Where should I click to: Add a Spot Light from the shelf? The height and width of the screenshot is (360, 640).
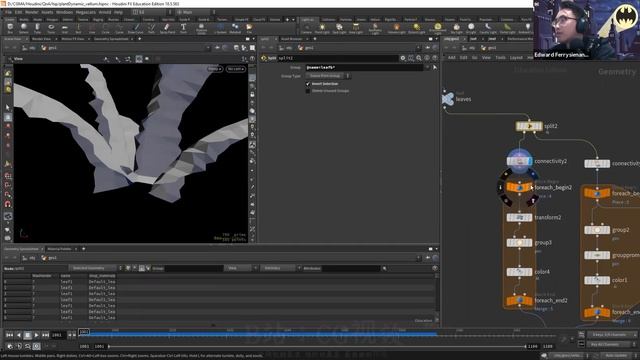click(x=339, y=28)
